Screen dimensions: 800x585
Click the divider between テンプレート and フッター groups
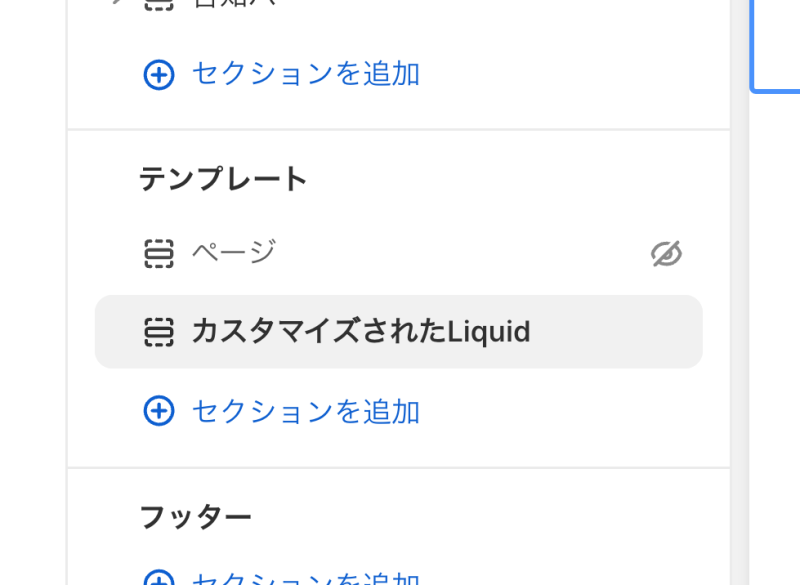[x=399, y=467]
